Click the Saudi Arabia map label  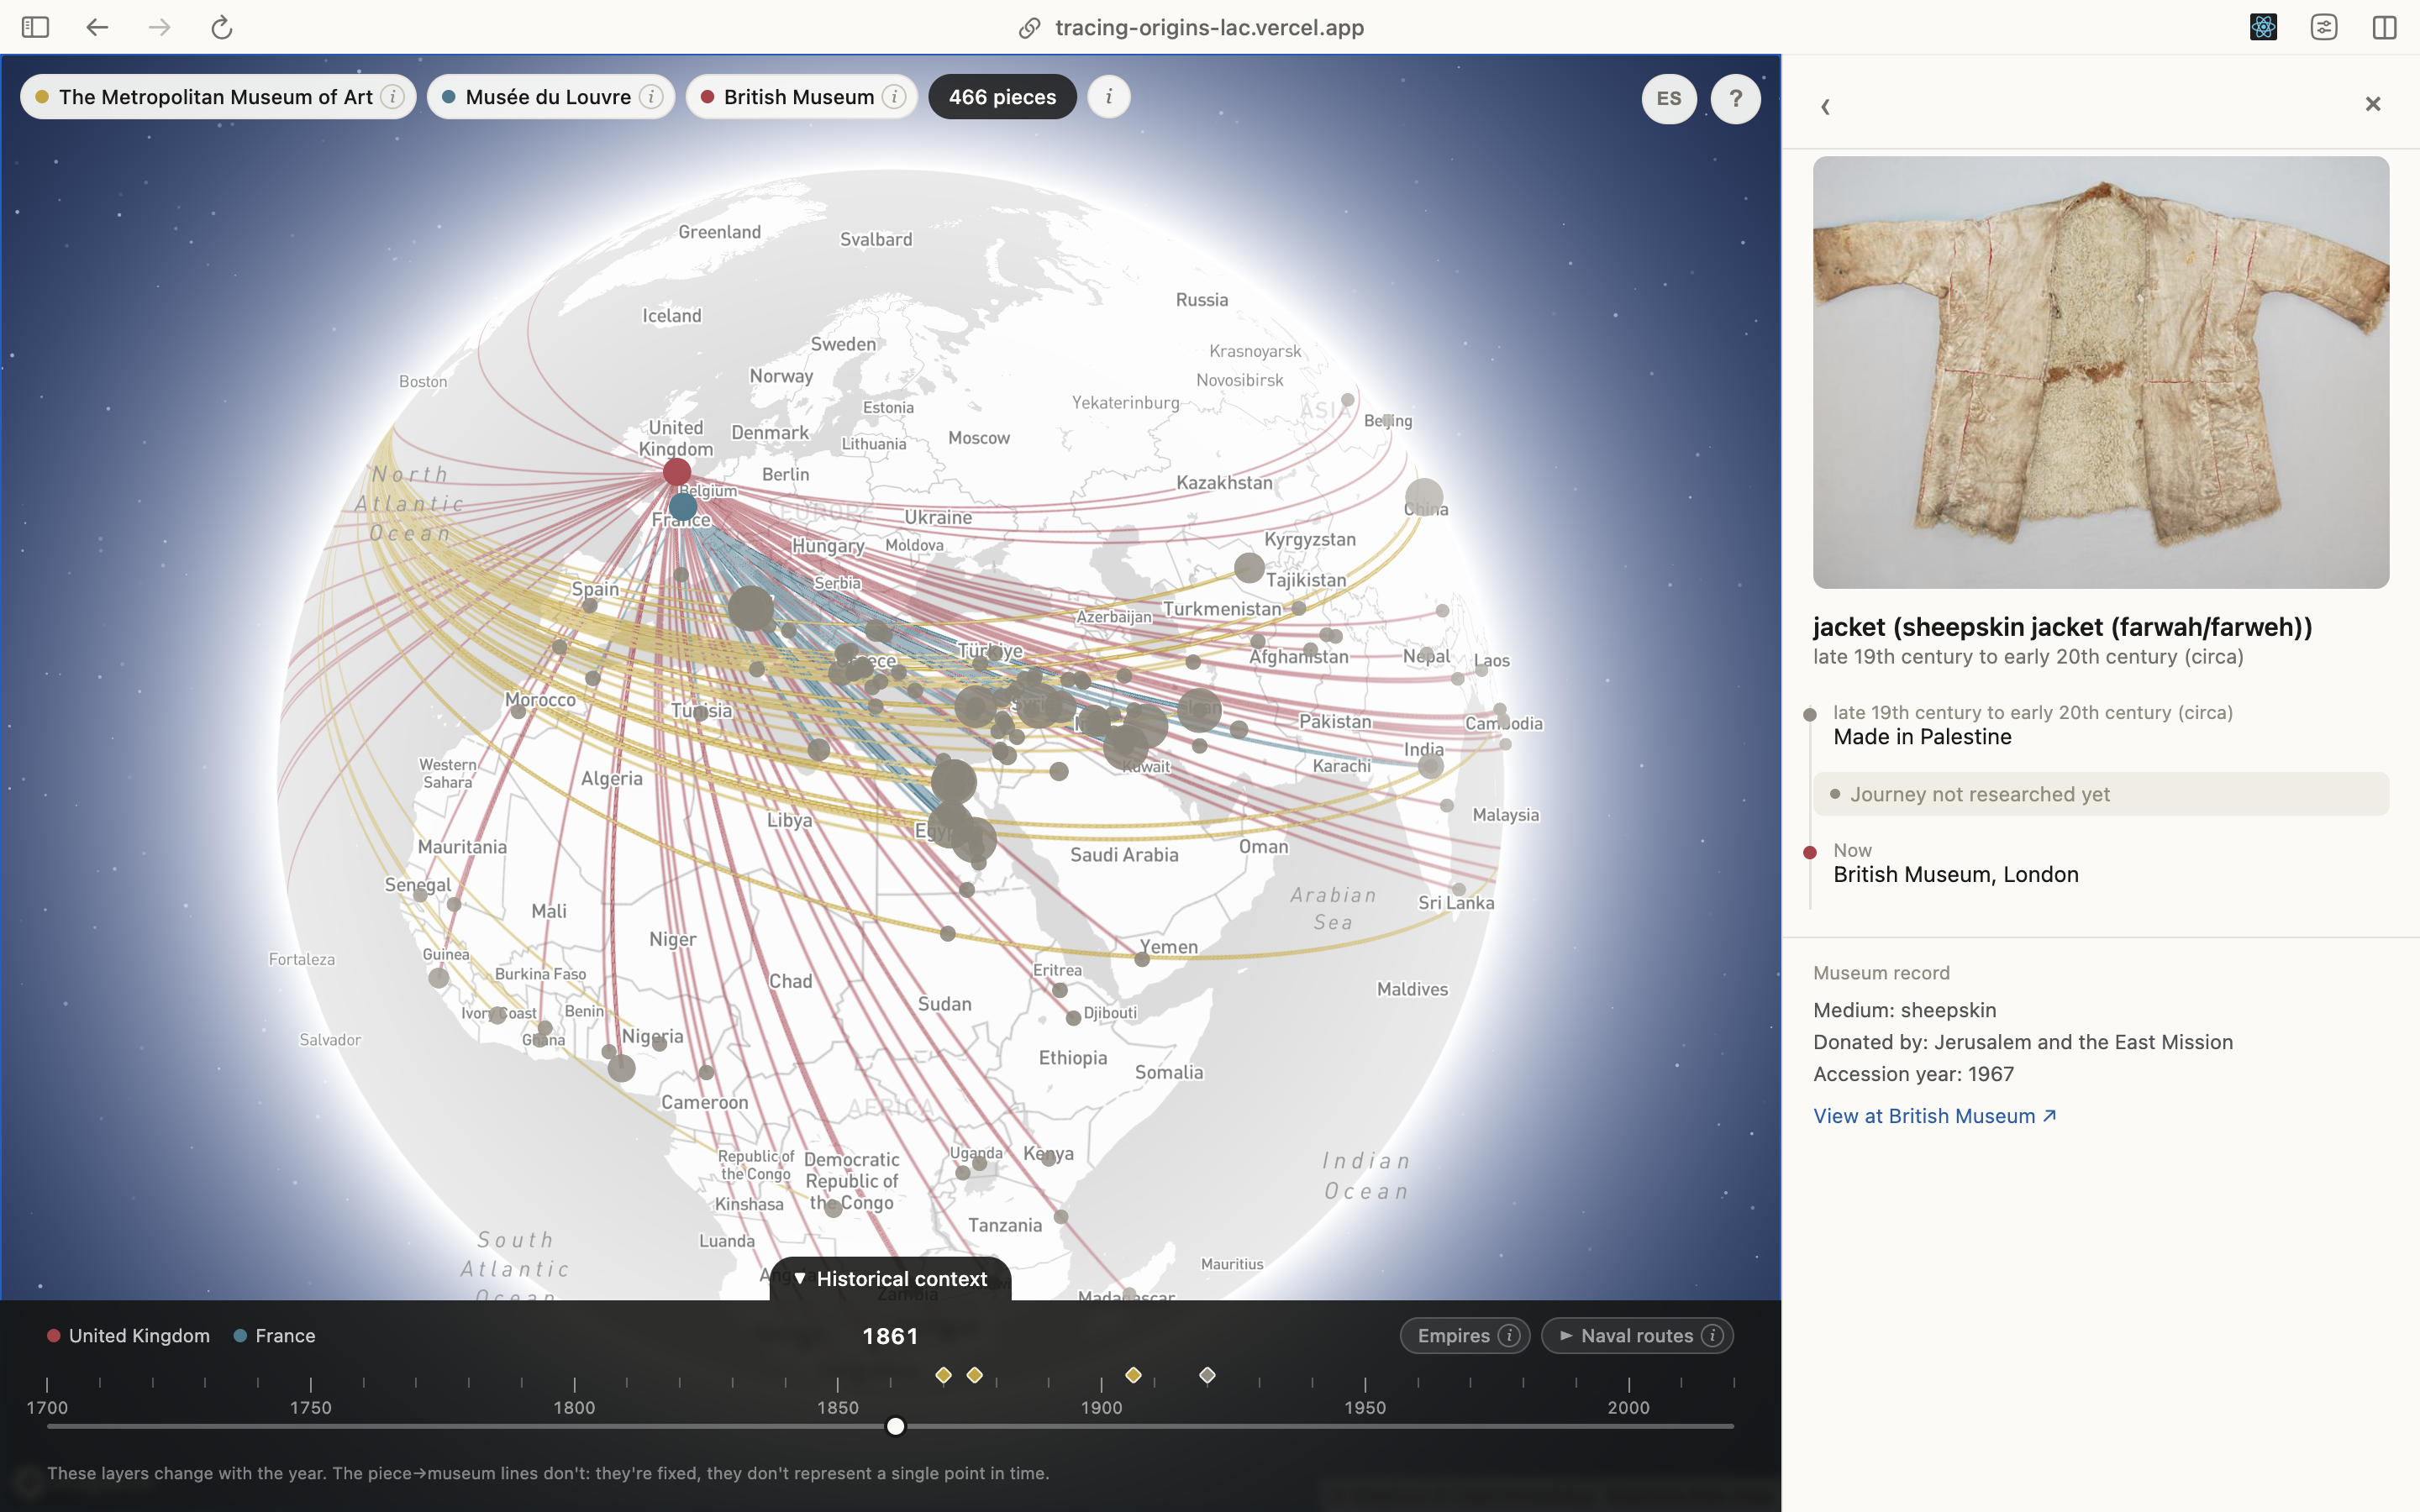pos(1124,855)
